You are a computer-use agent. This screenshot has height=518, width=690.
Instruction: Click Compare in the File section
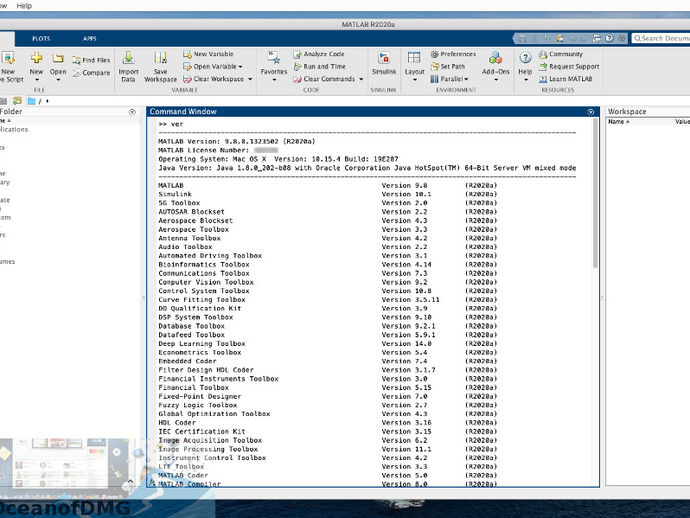tap(91, 73)
